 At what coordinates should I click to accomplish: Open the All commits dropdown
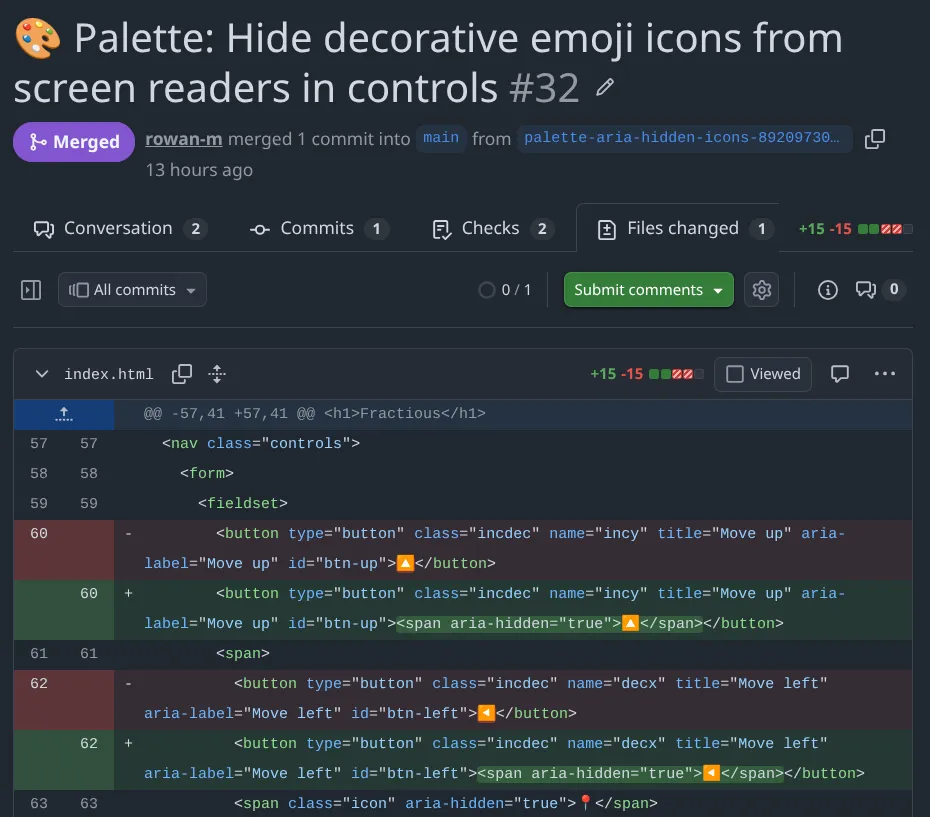(x=132, y=289)
